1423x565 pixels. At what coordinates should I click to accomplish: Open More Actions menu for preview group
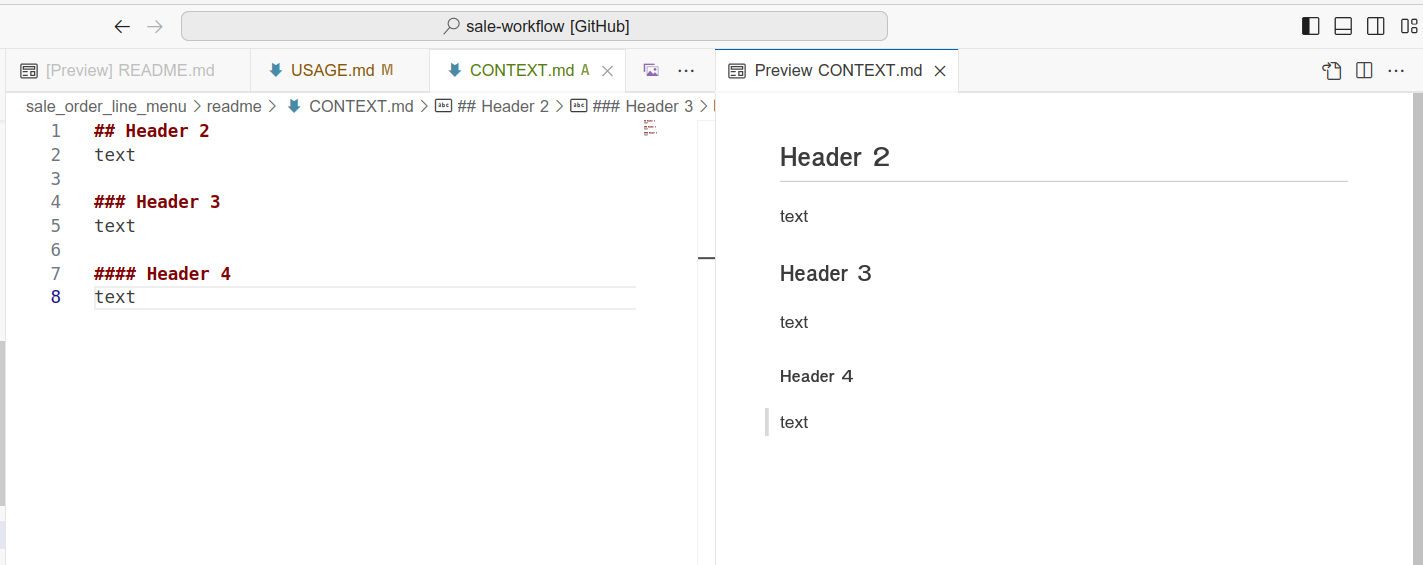coord(1397,70)
